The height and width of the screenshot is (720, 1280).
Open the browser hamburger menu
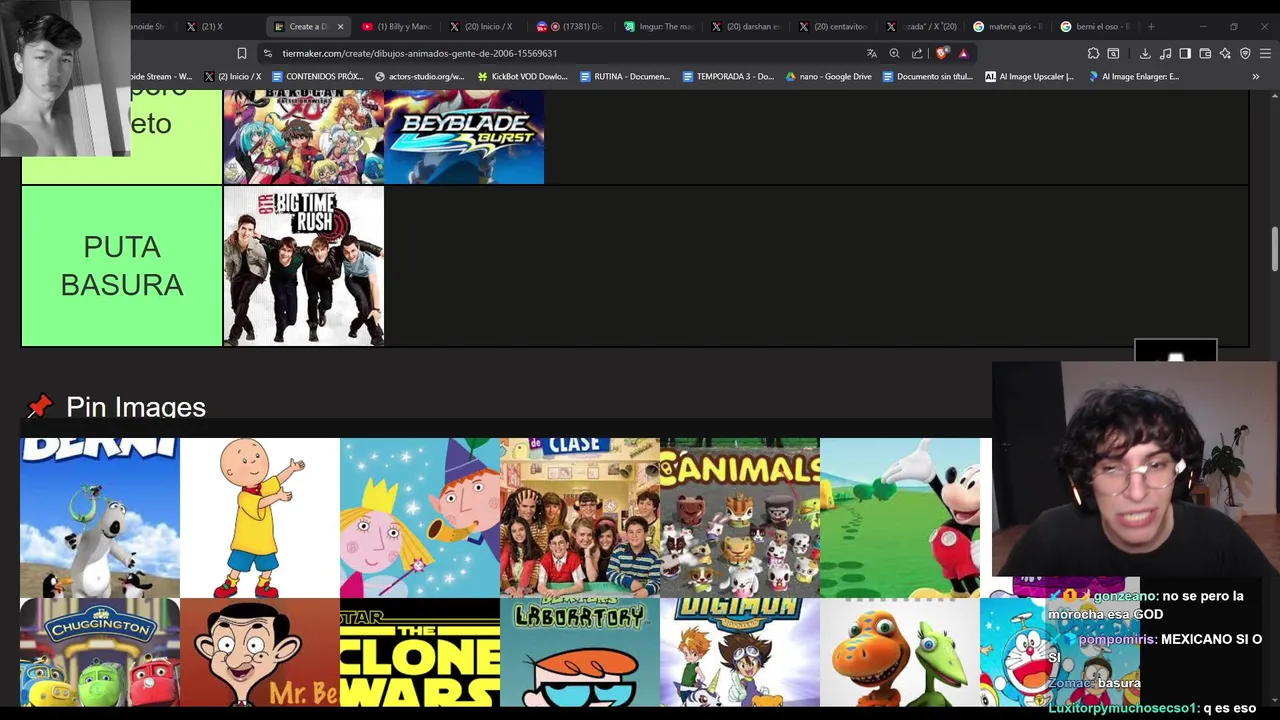pyautogui.click(x=1265, y=53)
